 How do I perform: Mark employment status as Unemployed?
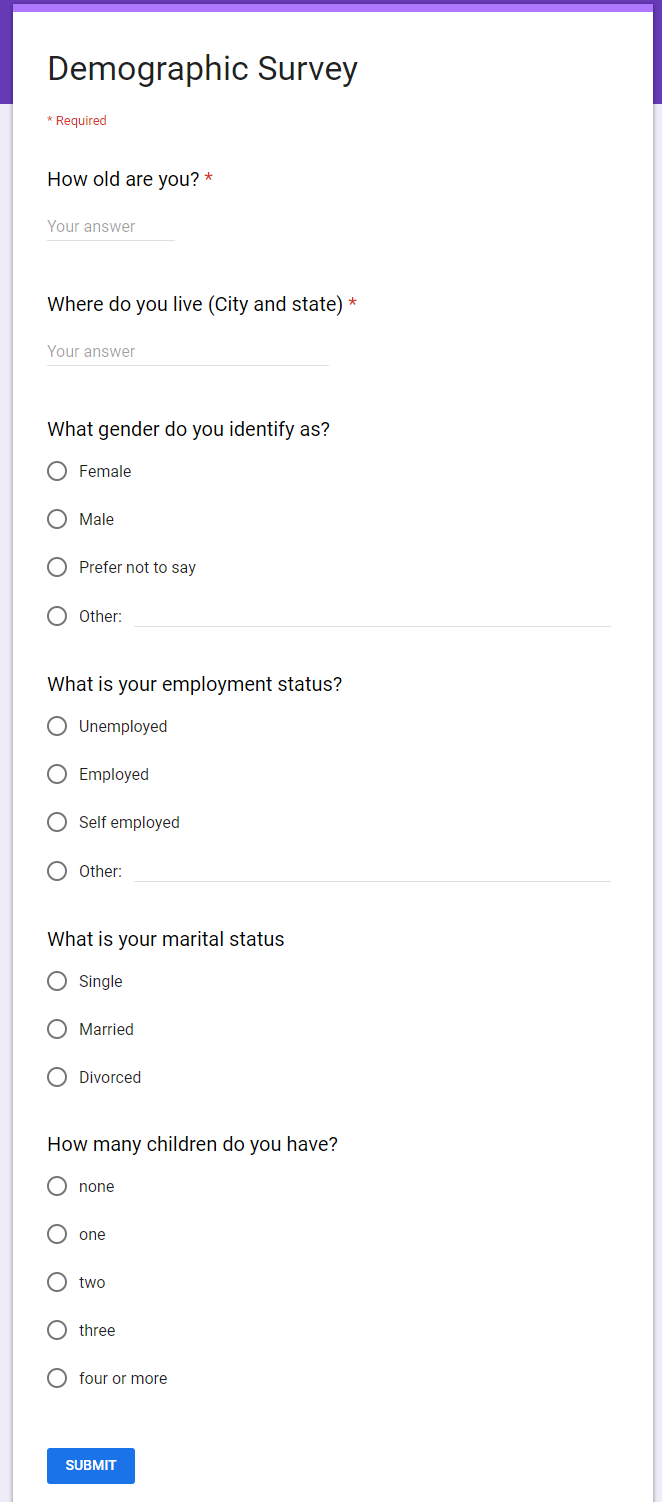click(x=57, y=726)
